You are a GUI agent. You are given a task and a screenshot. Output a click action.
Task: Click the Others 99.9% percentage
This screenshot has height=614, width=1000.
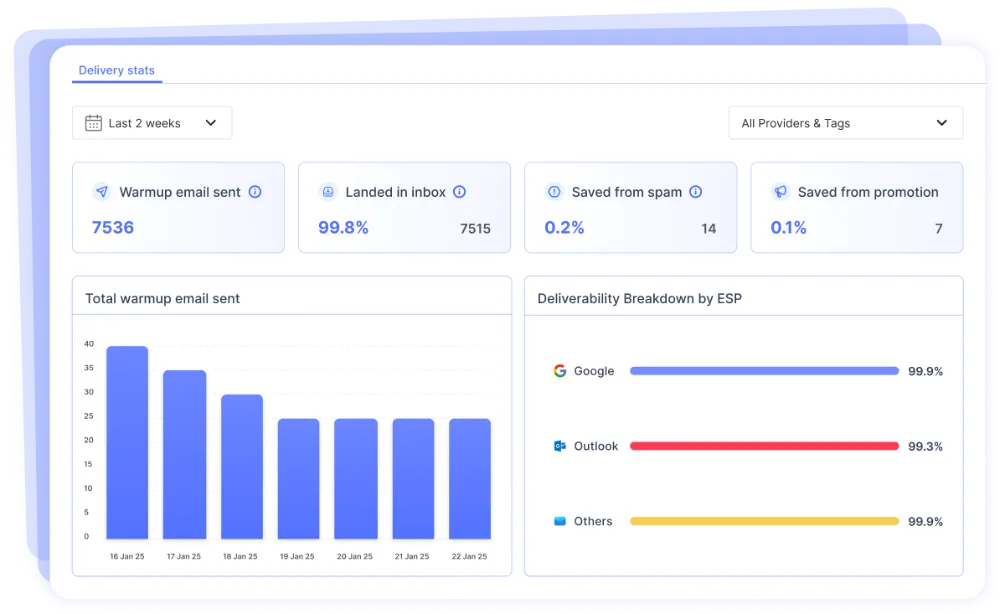925,522
